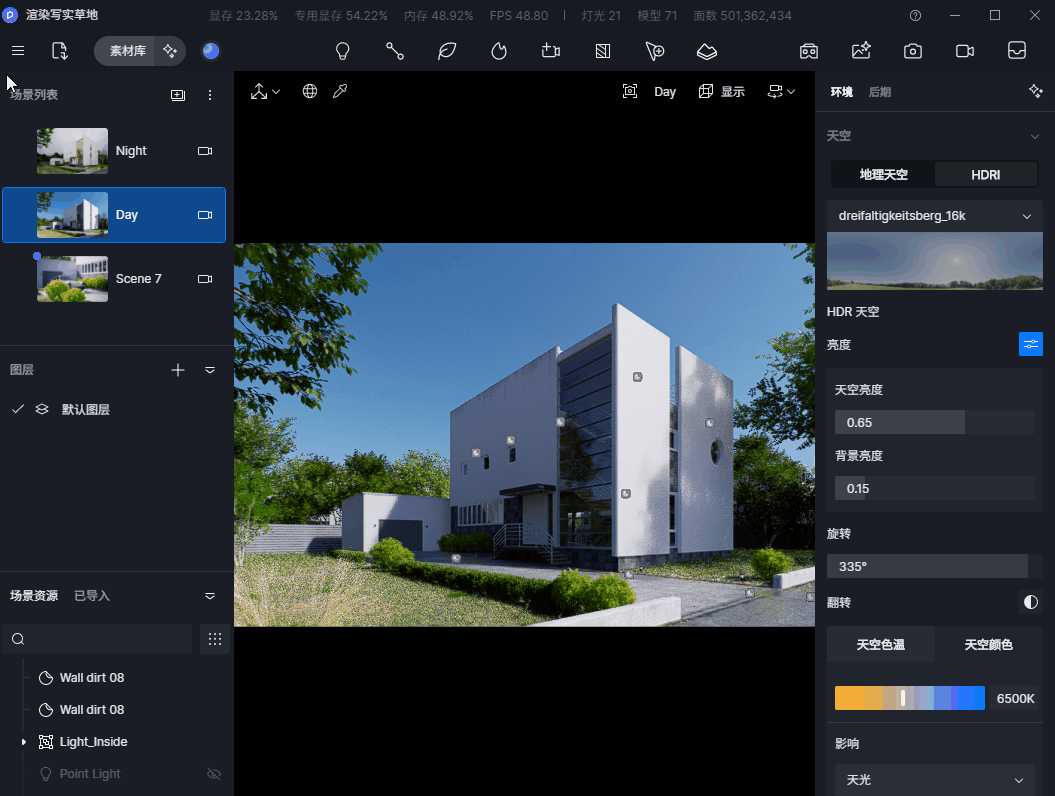Open the 已导入 imported assets tab

[92, 595]
